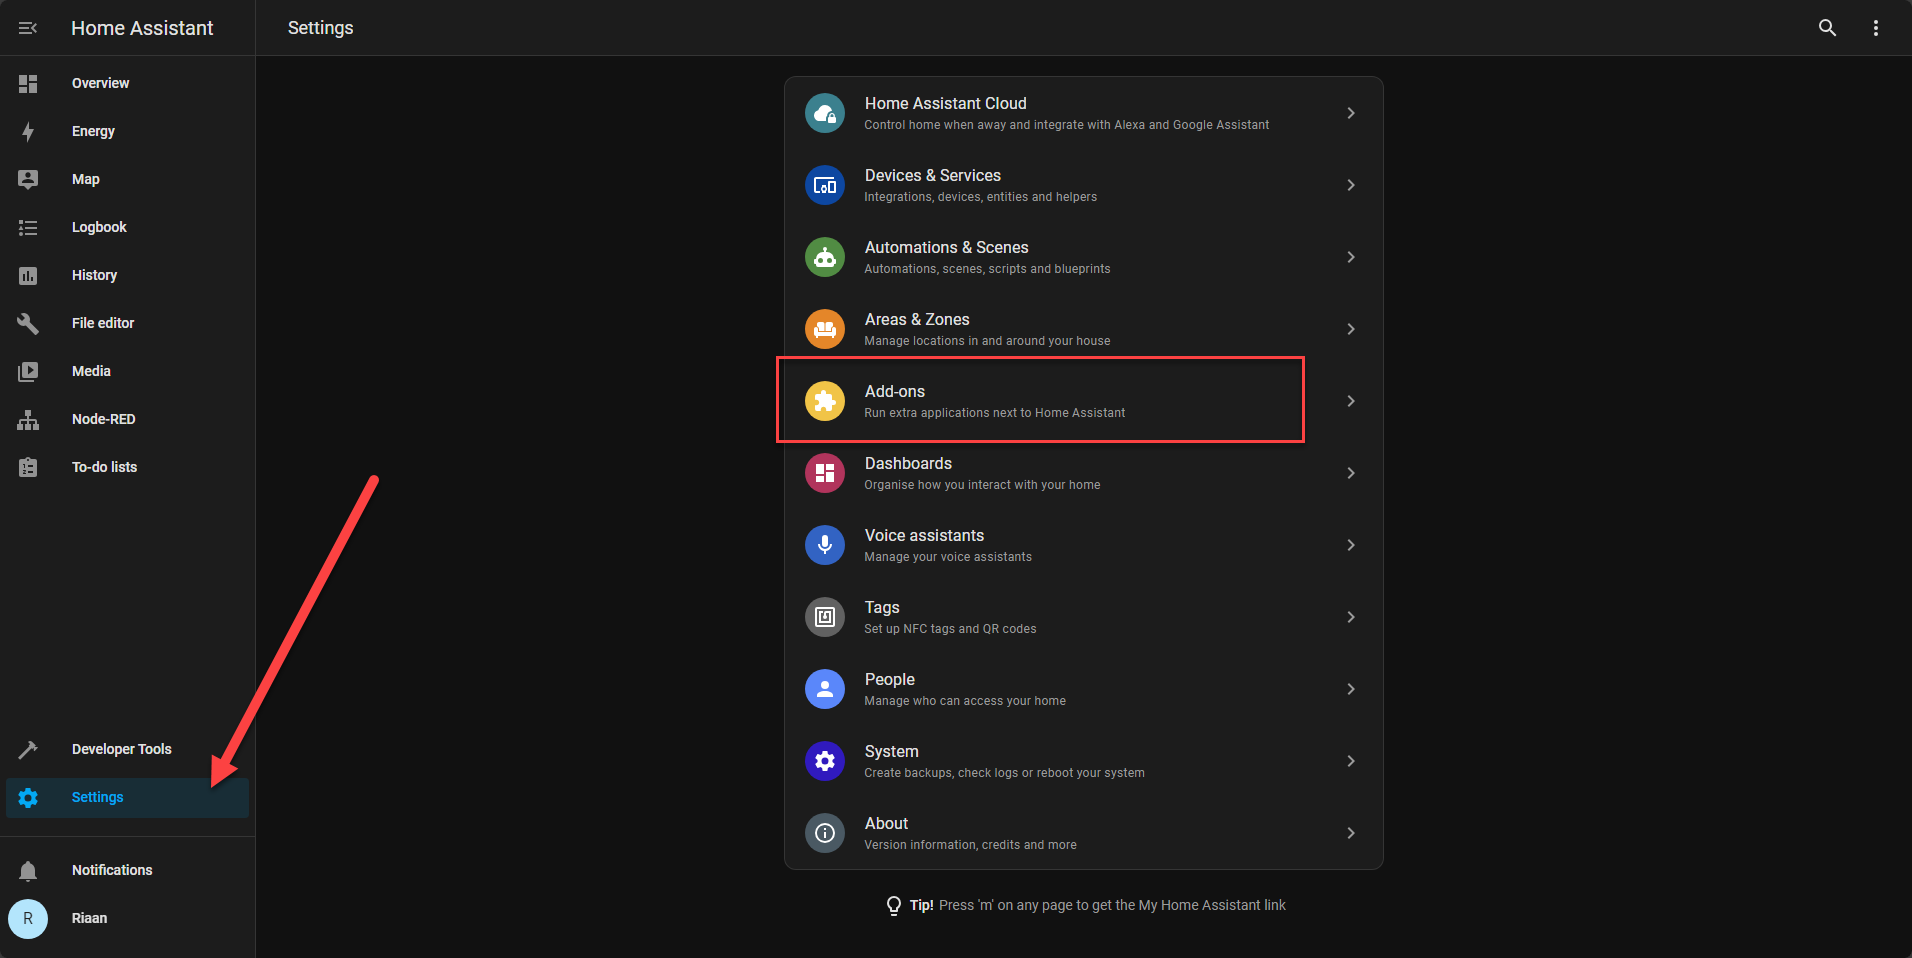The width and height of the screenshot is (1912, 958).
Task: Expand the Add-ons row chevron
Action: point(1351,401)
